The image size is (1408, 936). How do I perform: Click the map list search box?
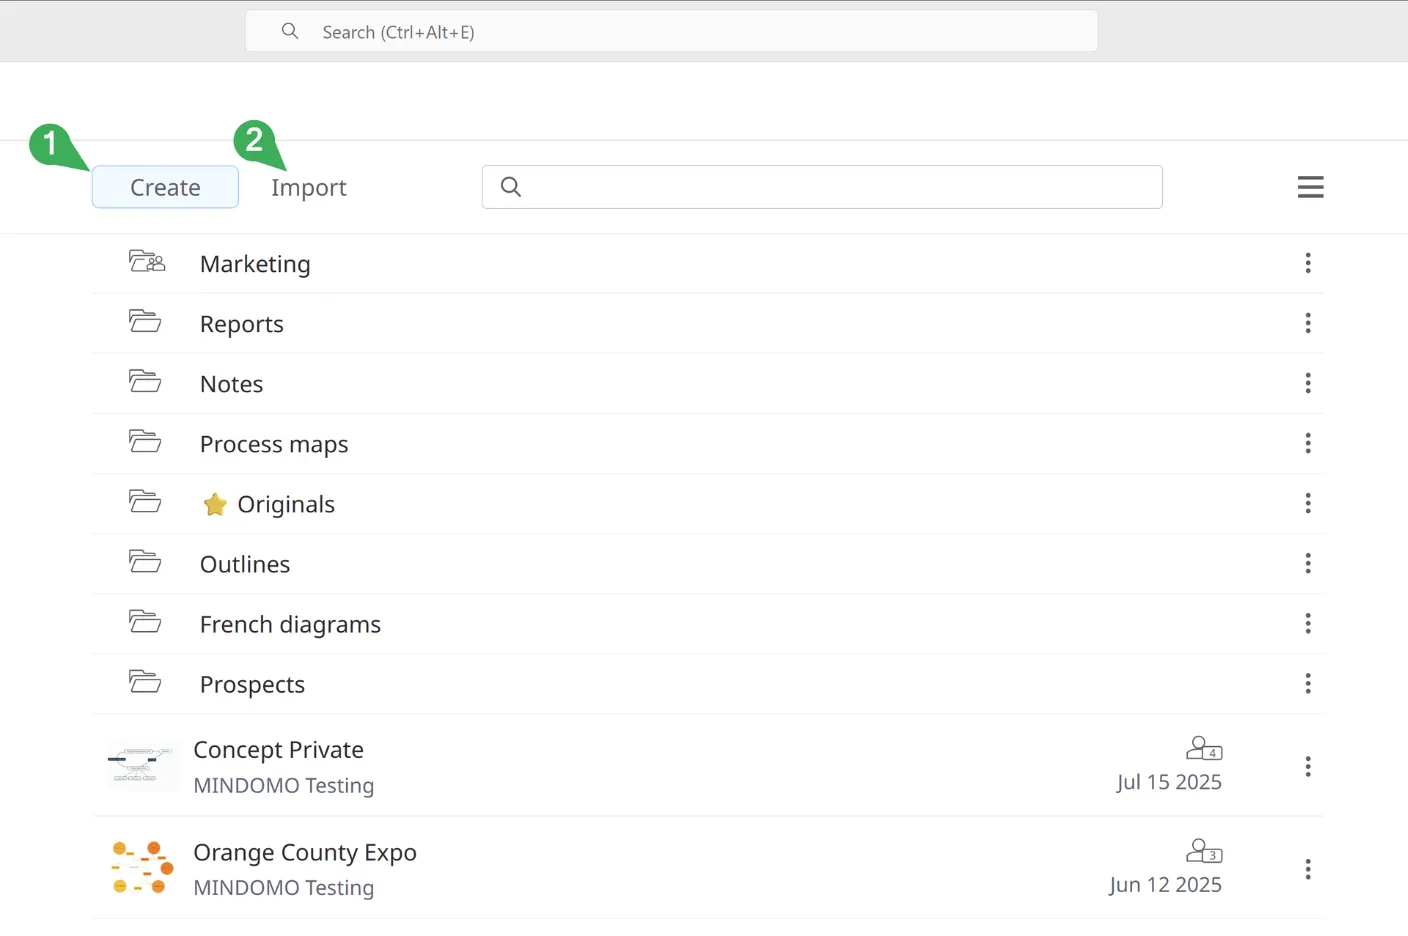point(822,187)
